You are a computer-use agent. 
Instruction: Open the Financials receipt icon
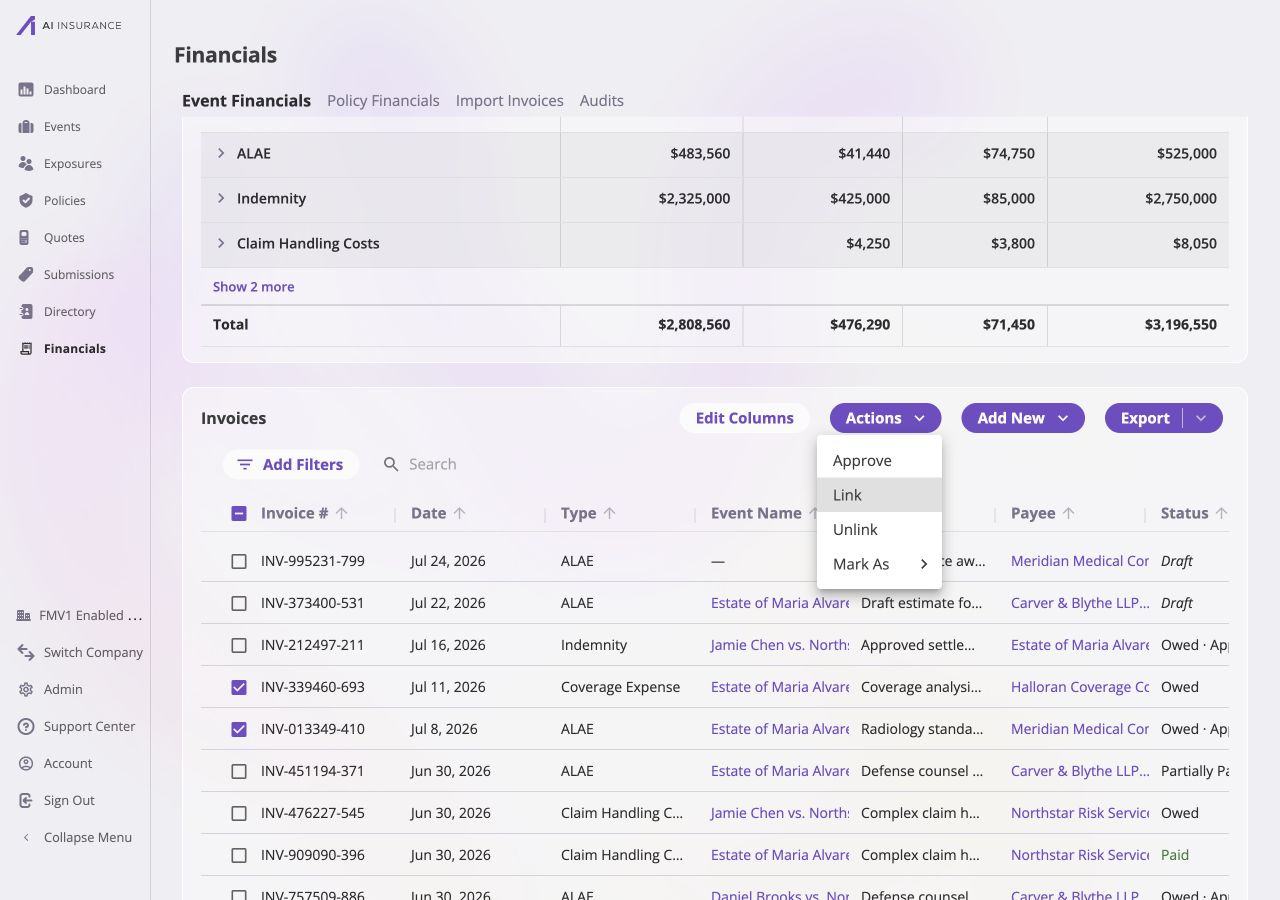coord(26,349)
